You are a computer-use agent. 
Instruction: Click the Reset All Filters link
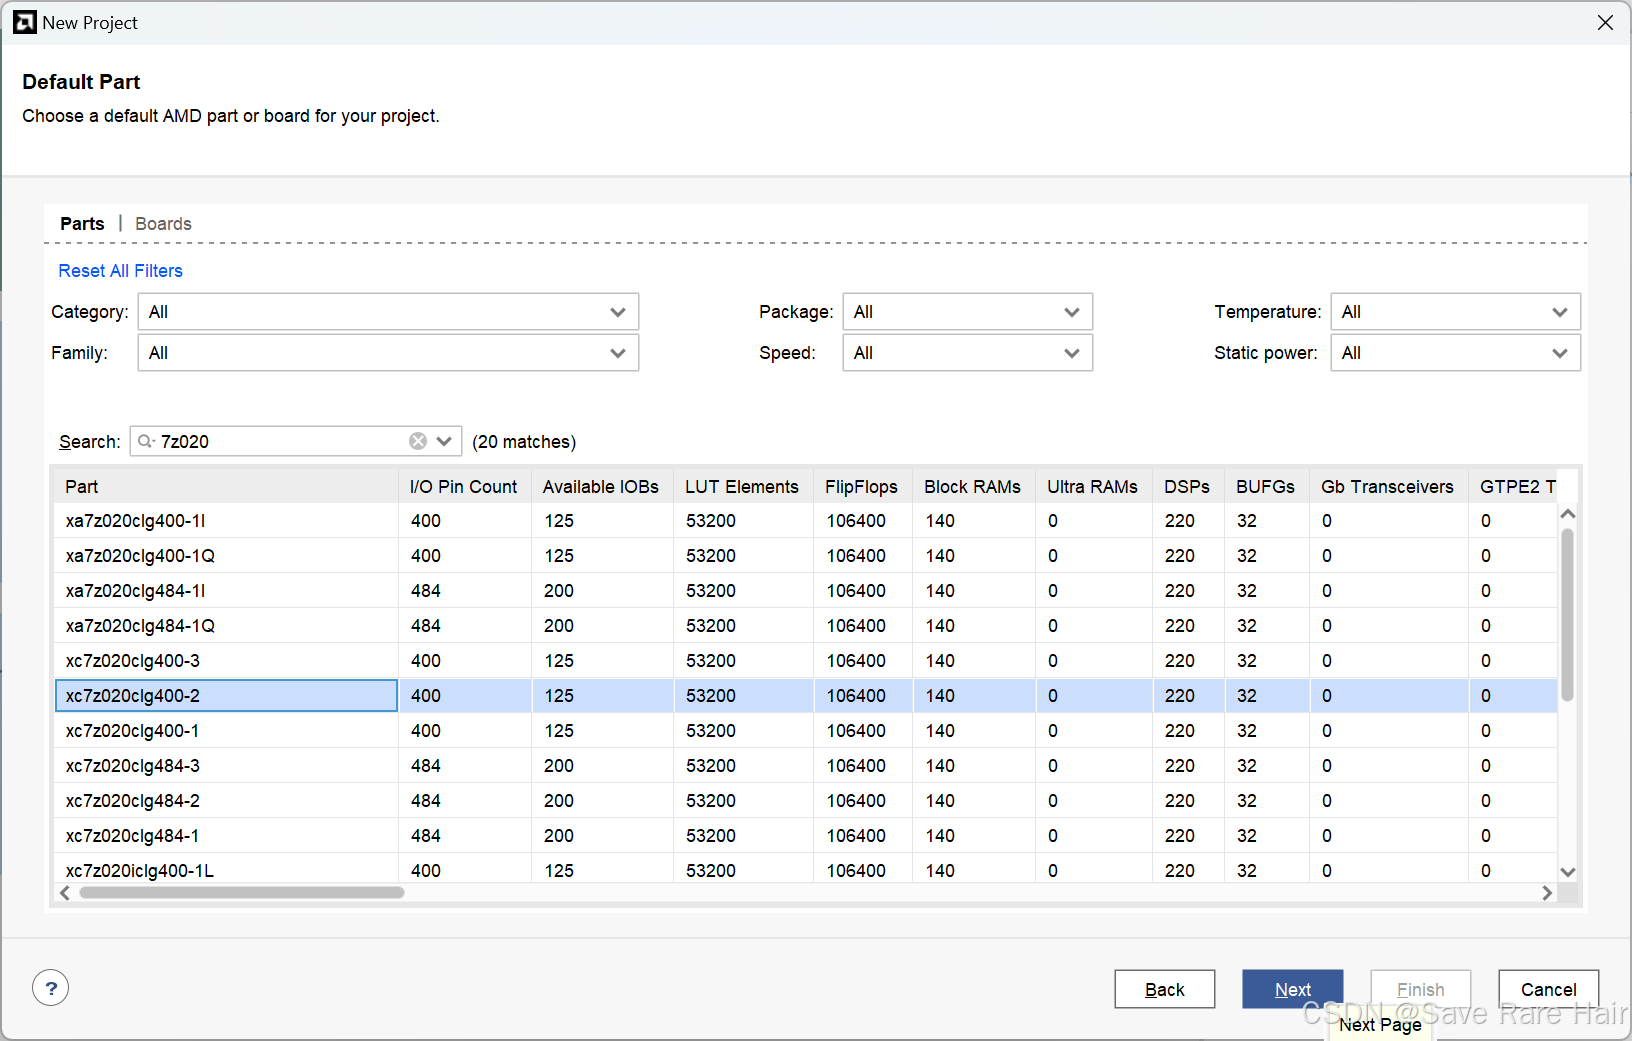click(120, 271)
